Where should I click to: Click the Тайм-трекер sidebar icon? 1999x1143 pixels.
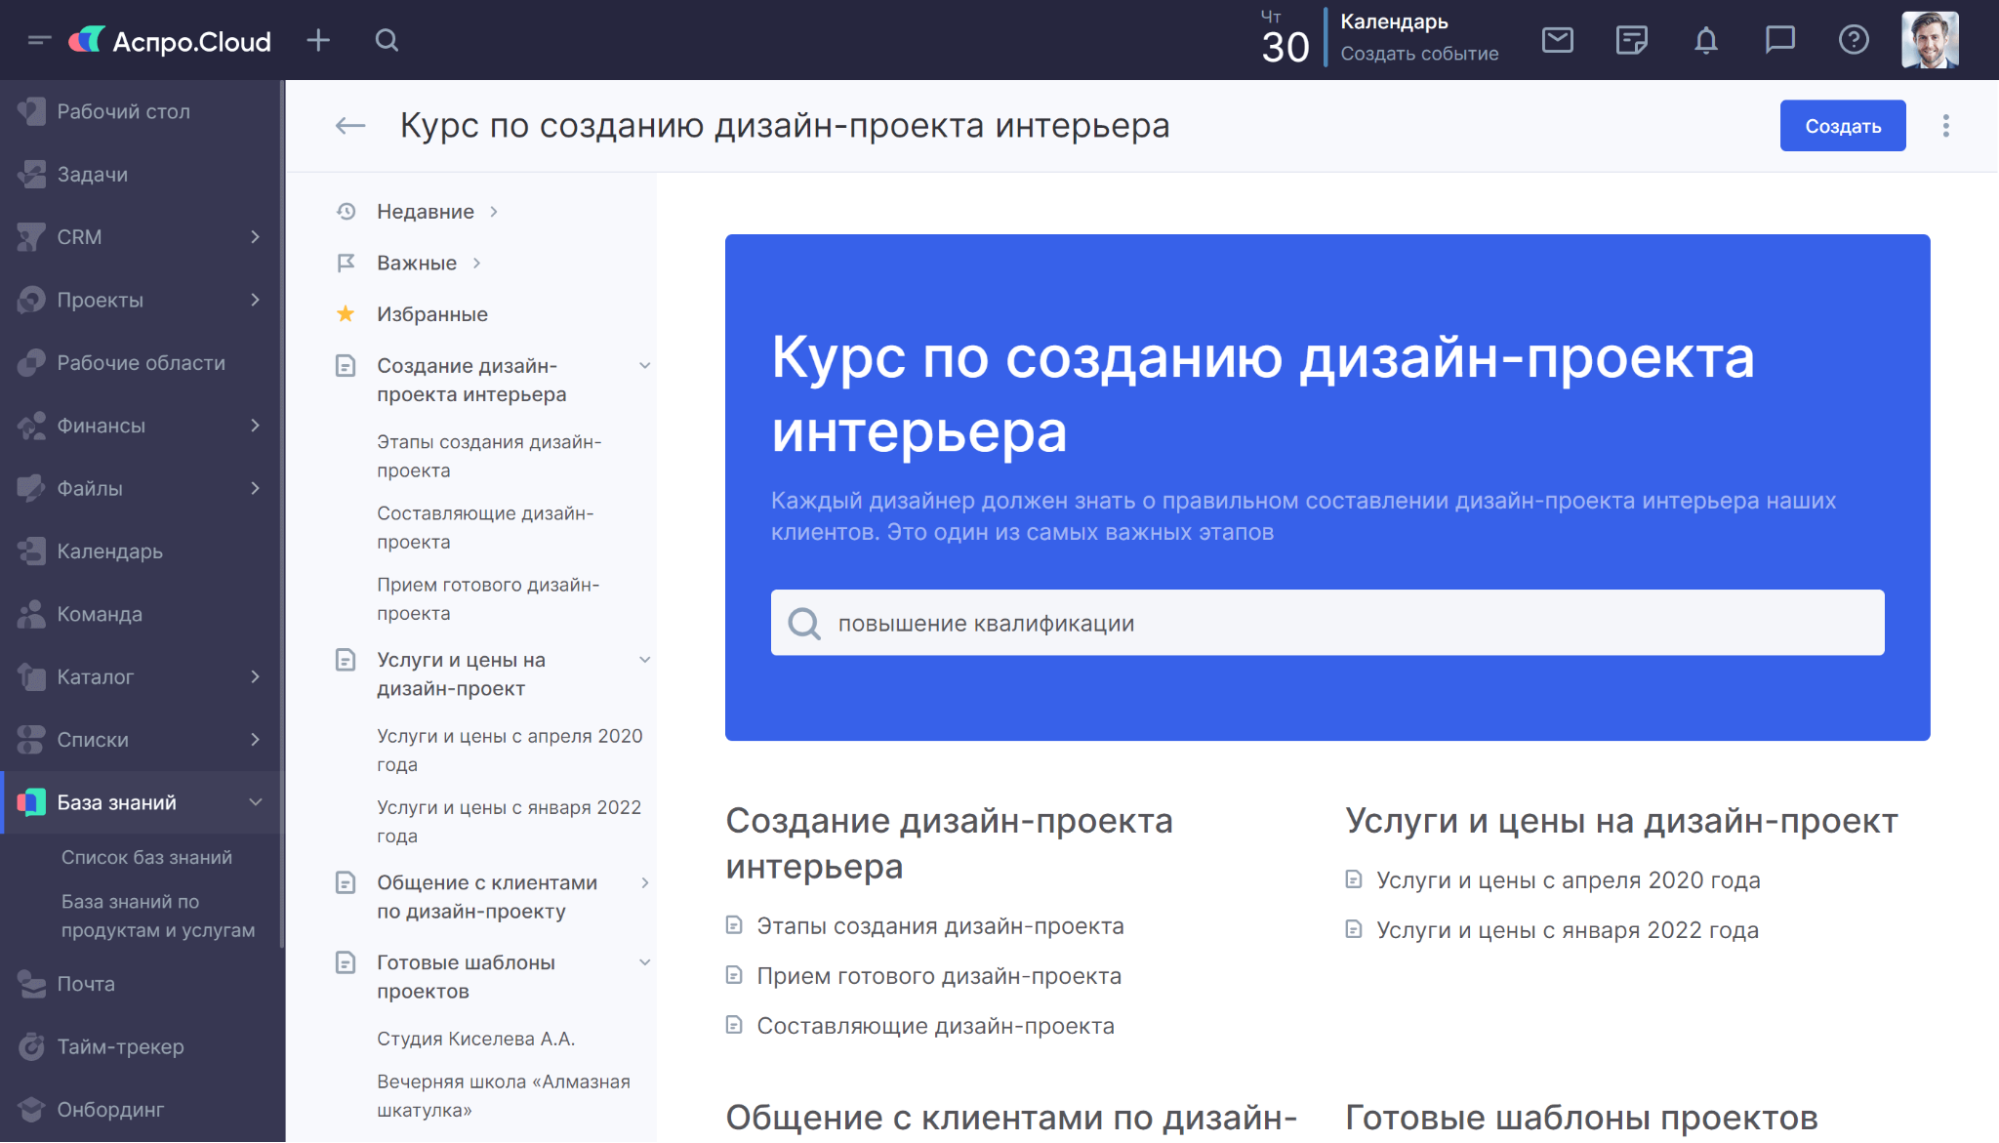pyautogui.click(x=31, y=1047)
